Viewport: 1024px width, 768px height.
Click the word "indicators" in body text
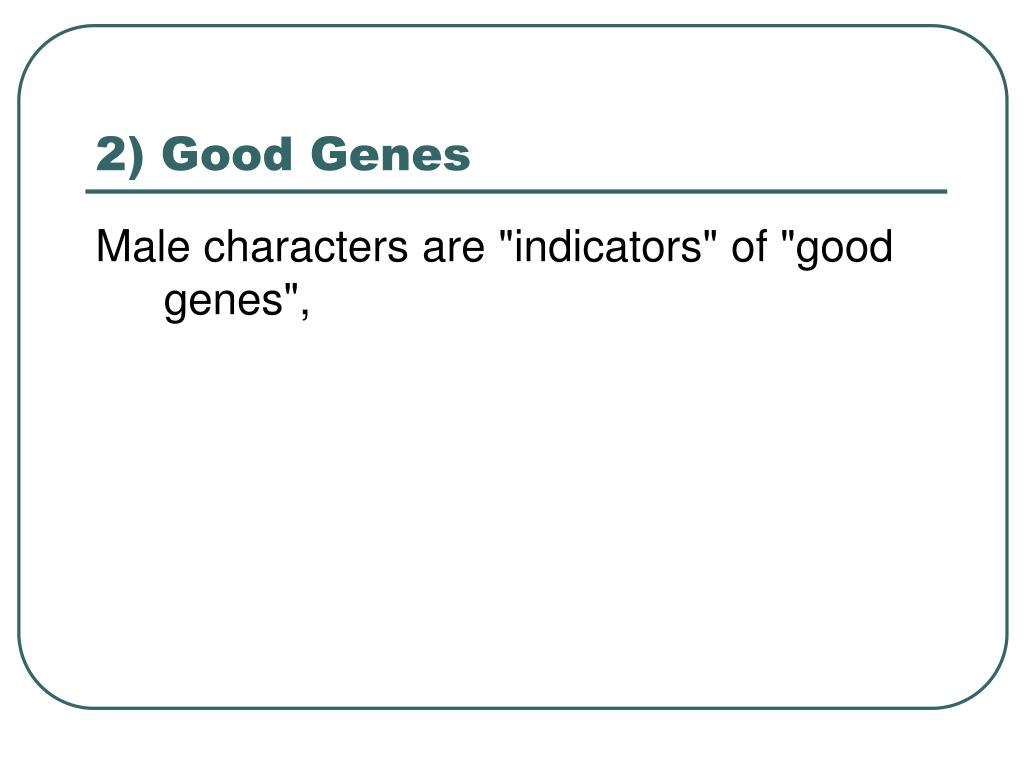[x=607, y=246]
